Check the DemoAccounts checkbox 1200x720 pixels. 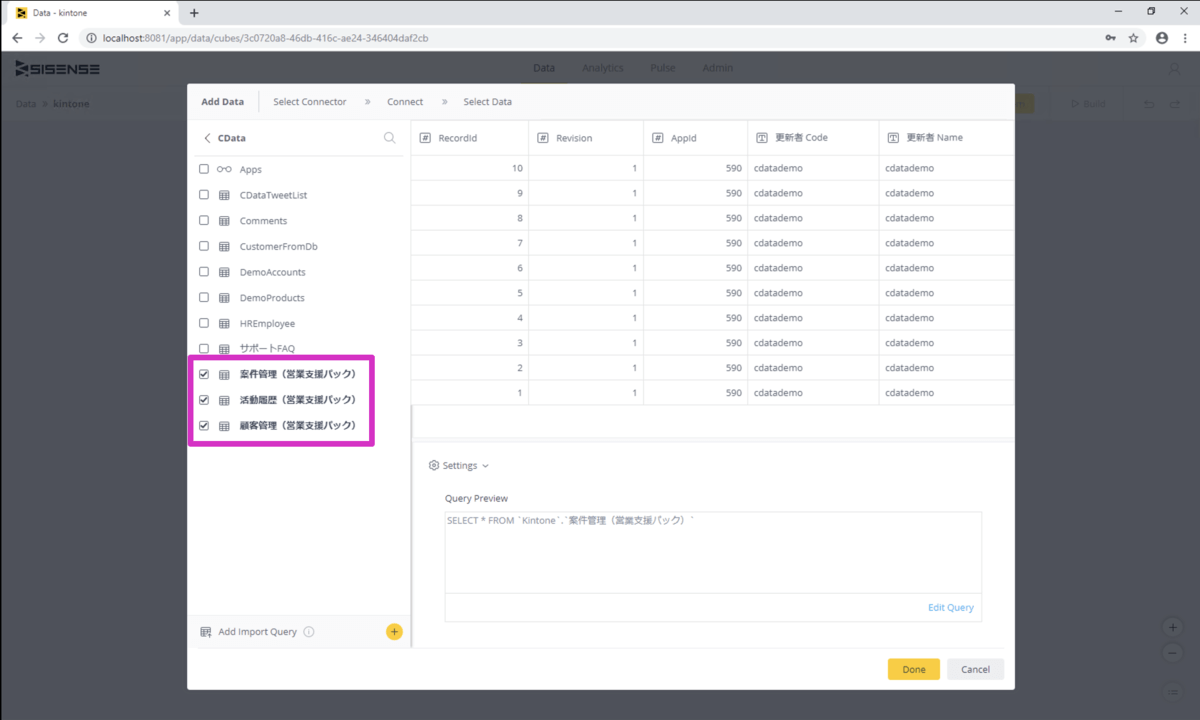204,272
